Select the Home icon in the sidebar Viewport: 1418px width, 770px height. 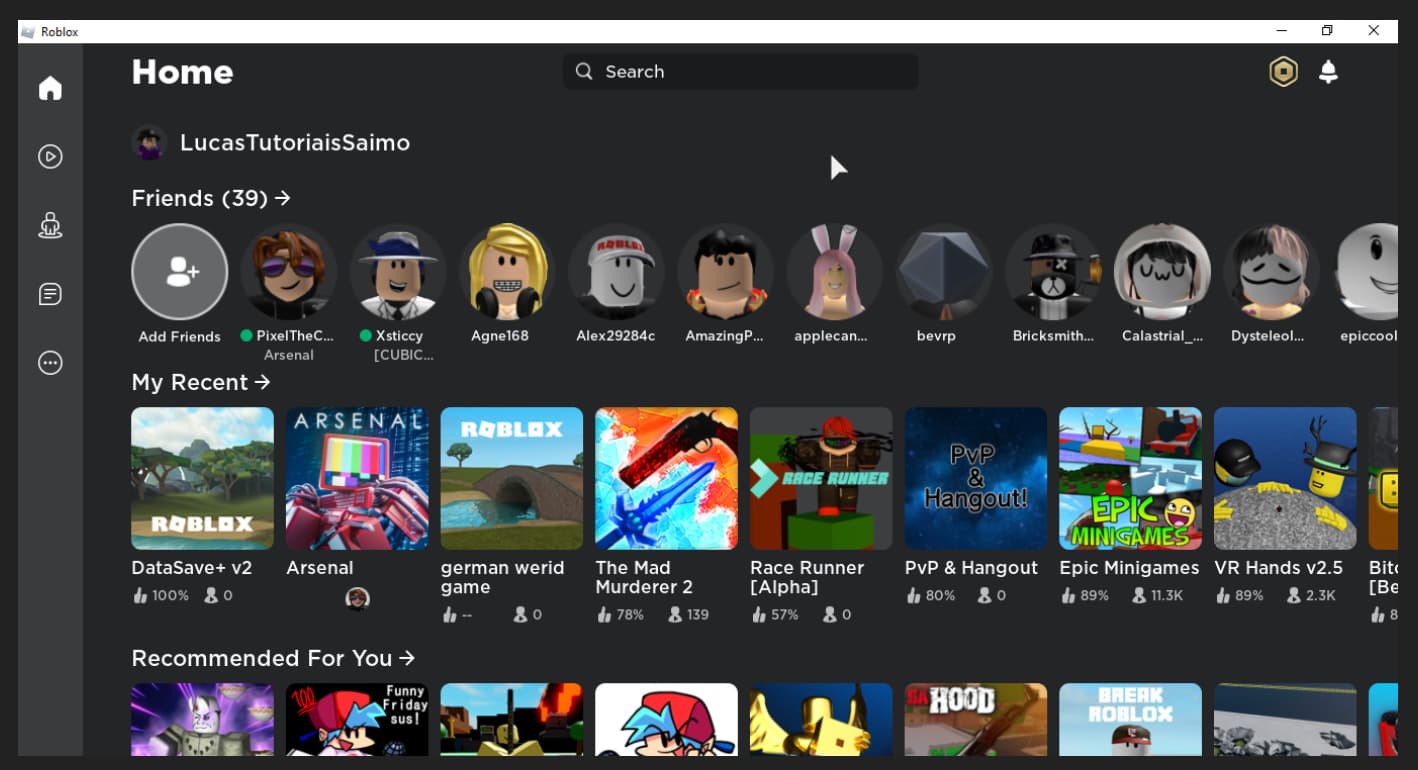click(50, 88)
